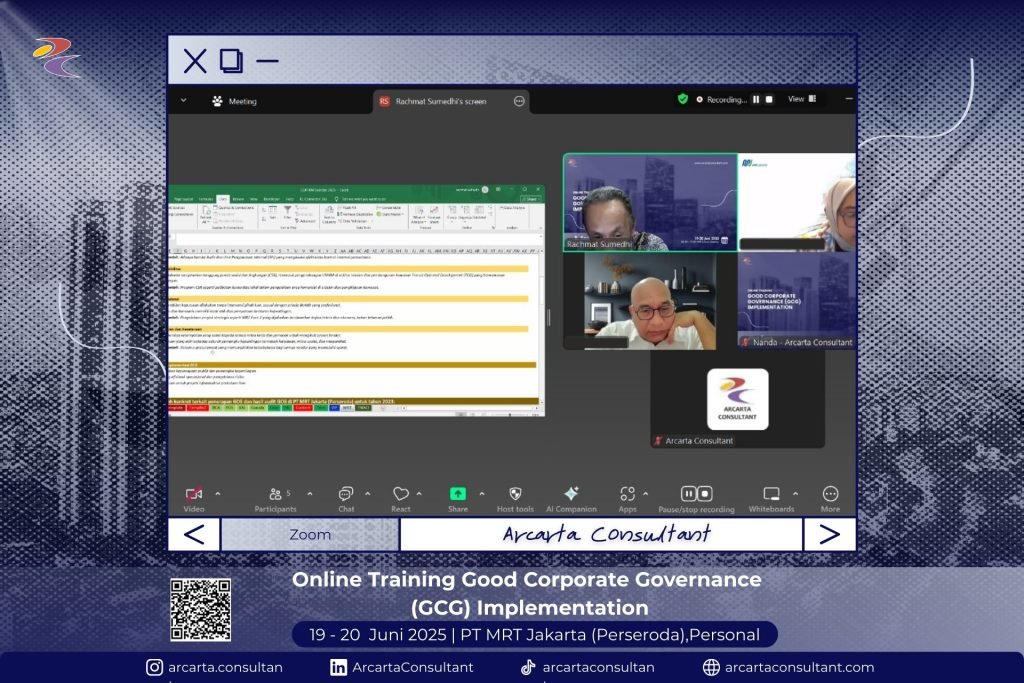This screenshot has width=1024, height=683.
Task: Pause recording in the bottom toolbar
Action: pos(688,494)
